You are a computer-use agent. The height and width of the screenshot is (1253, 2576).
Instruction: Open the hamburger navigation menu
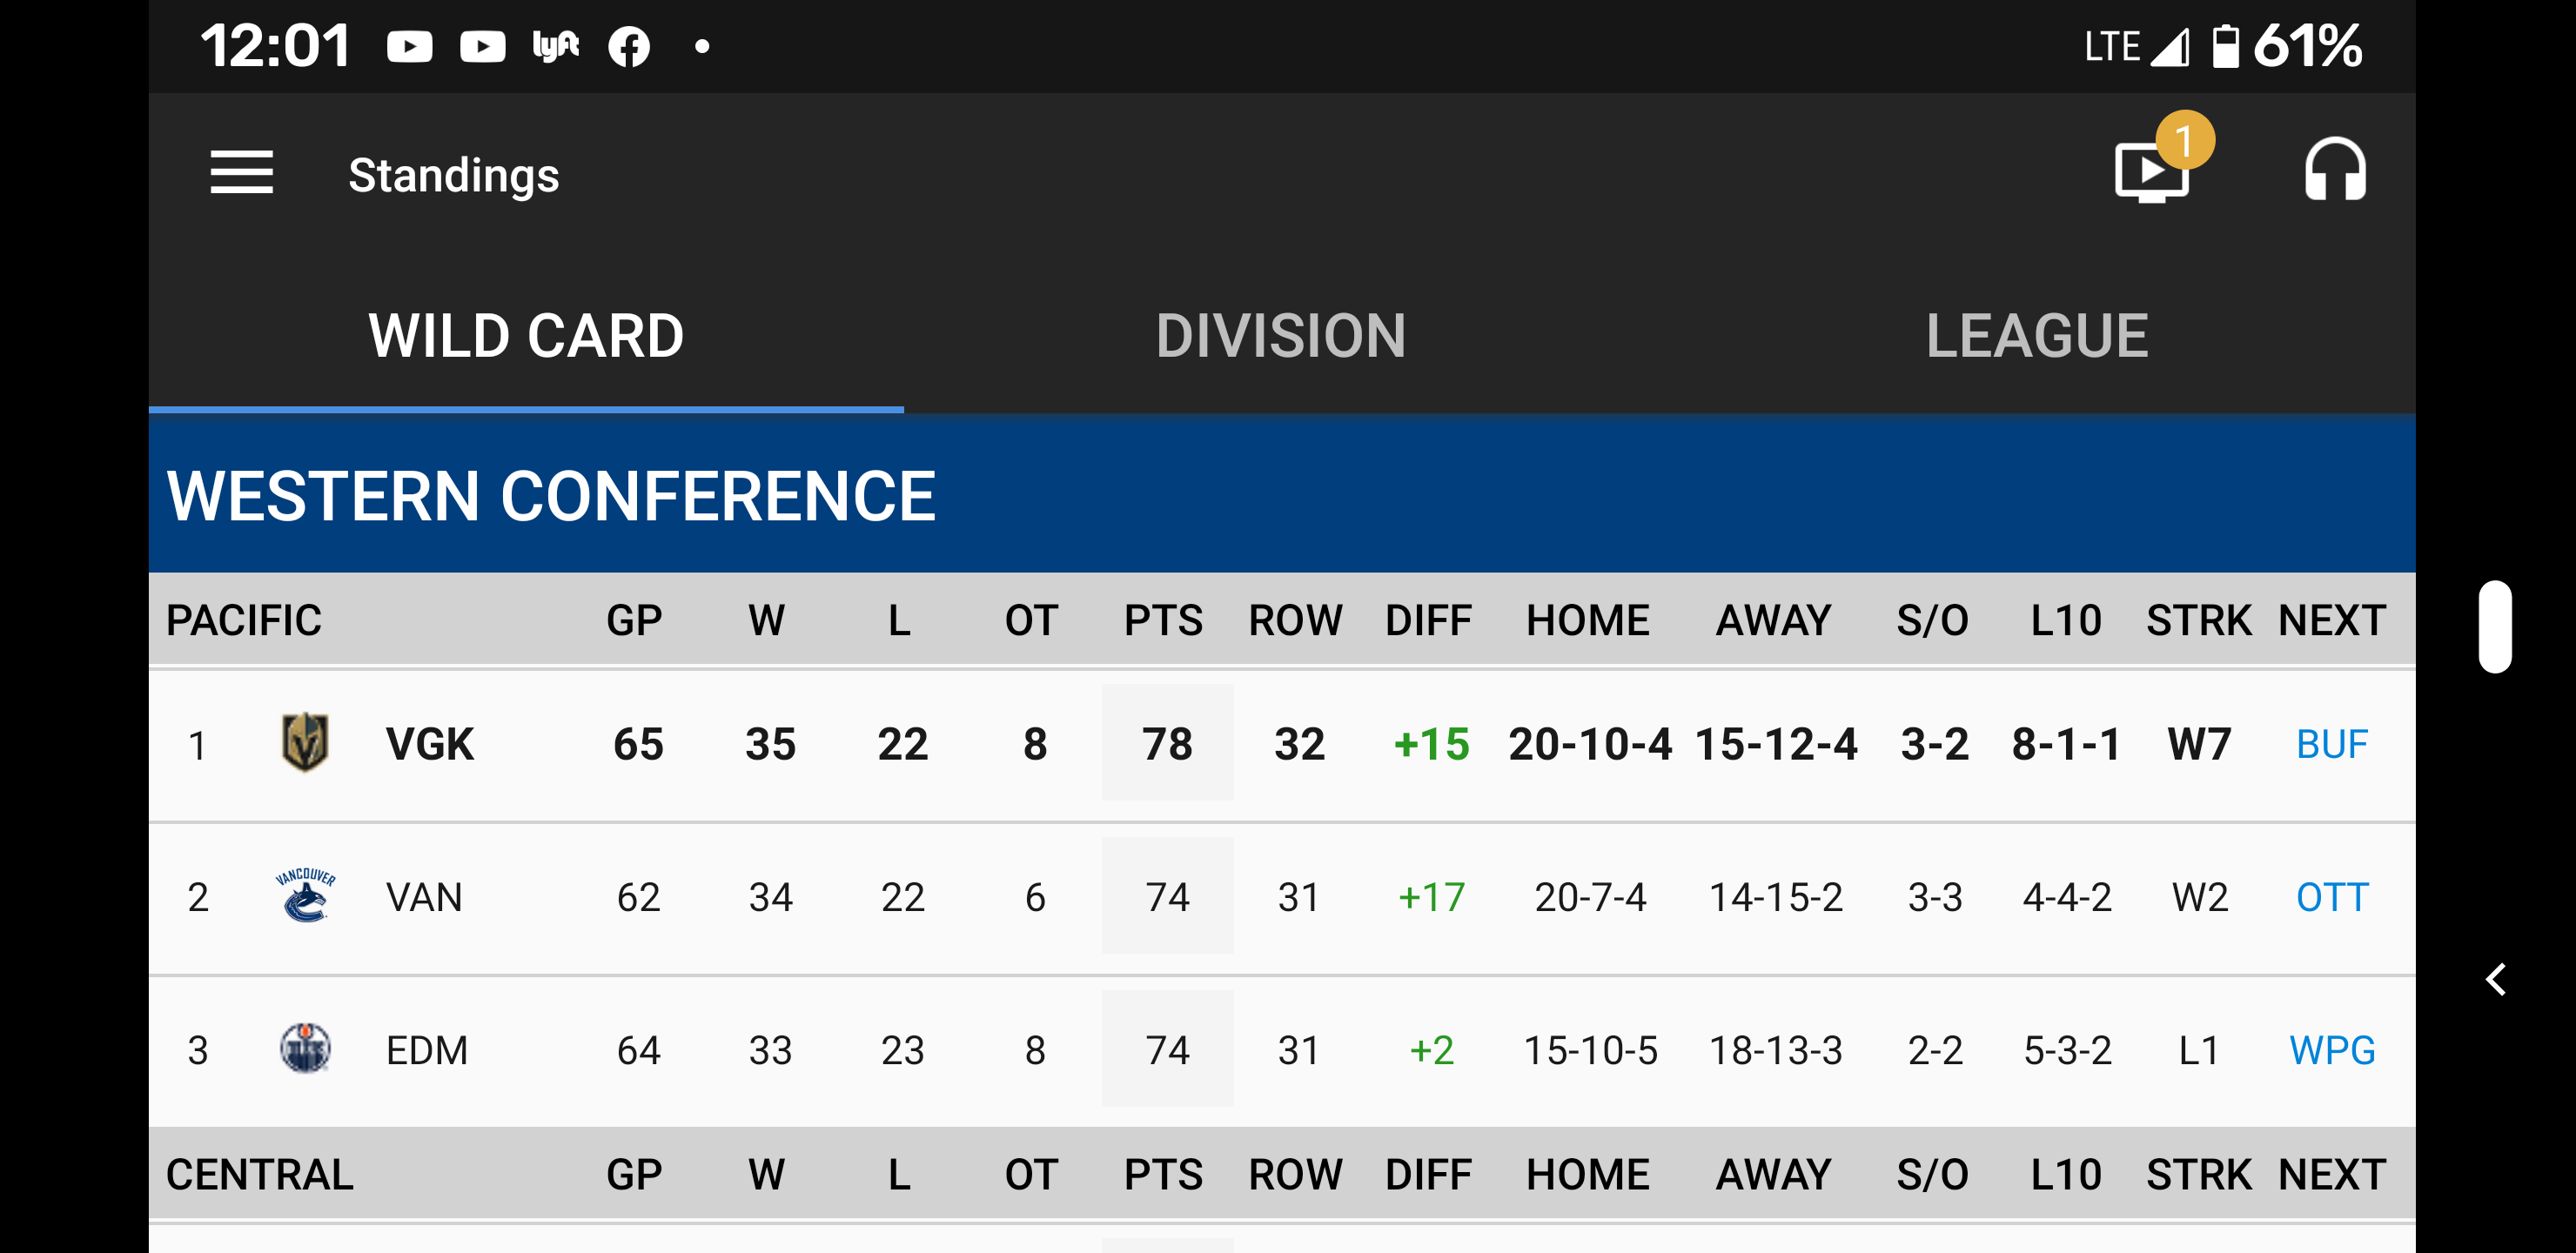click(241, 173)
